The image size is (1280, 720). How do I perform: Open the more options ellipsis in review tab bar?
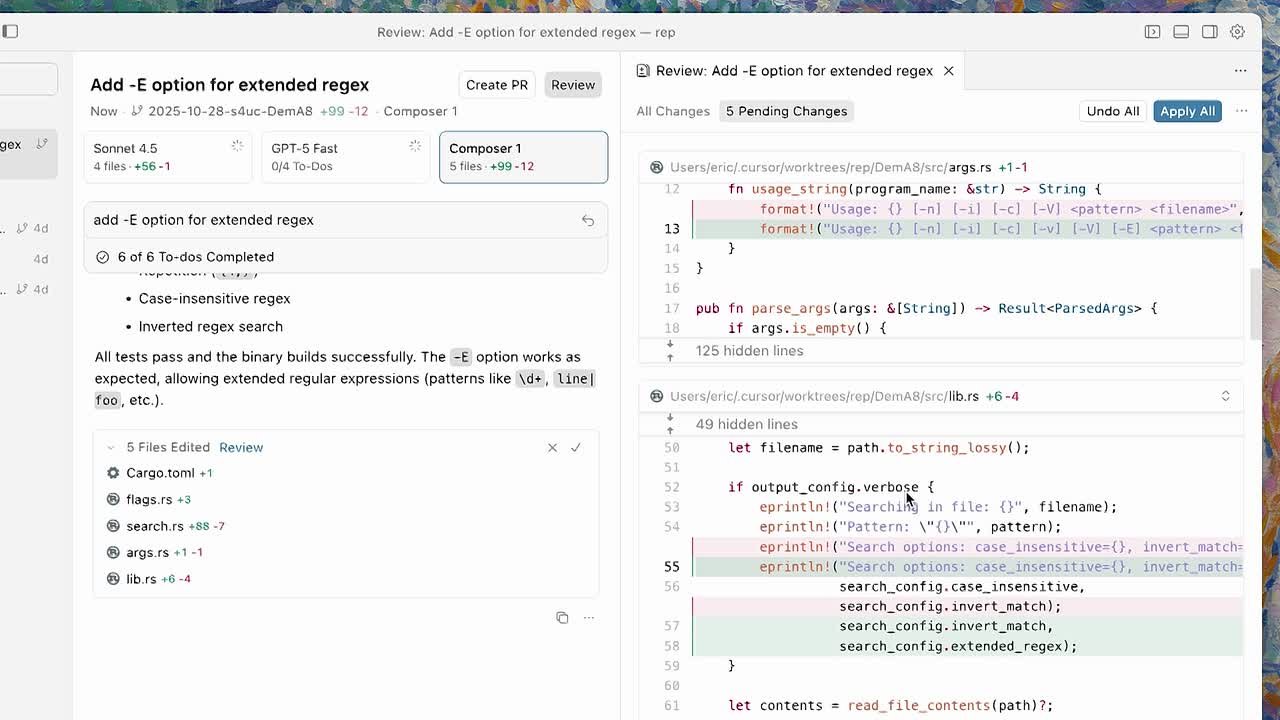[x=1240, y=71]
